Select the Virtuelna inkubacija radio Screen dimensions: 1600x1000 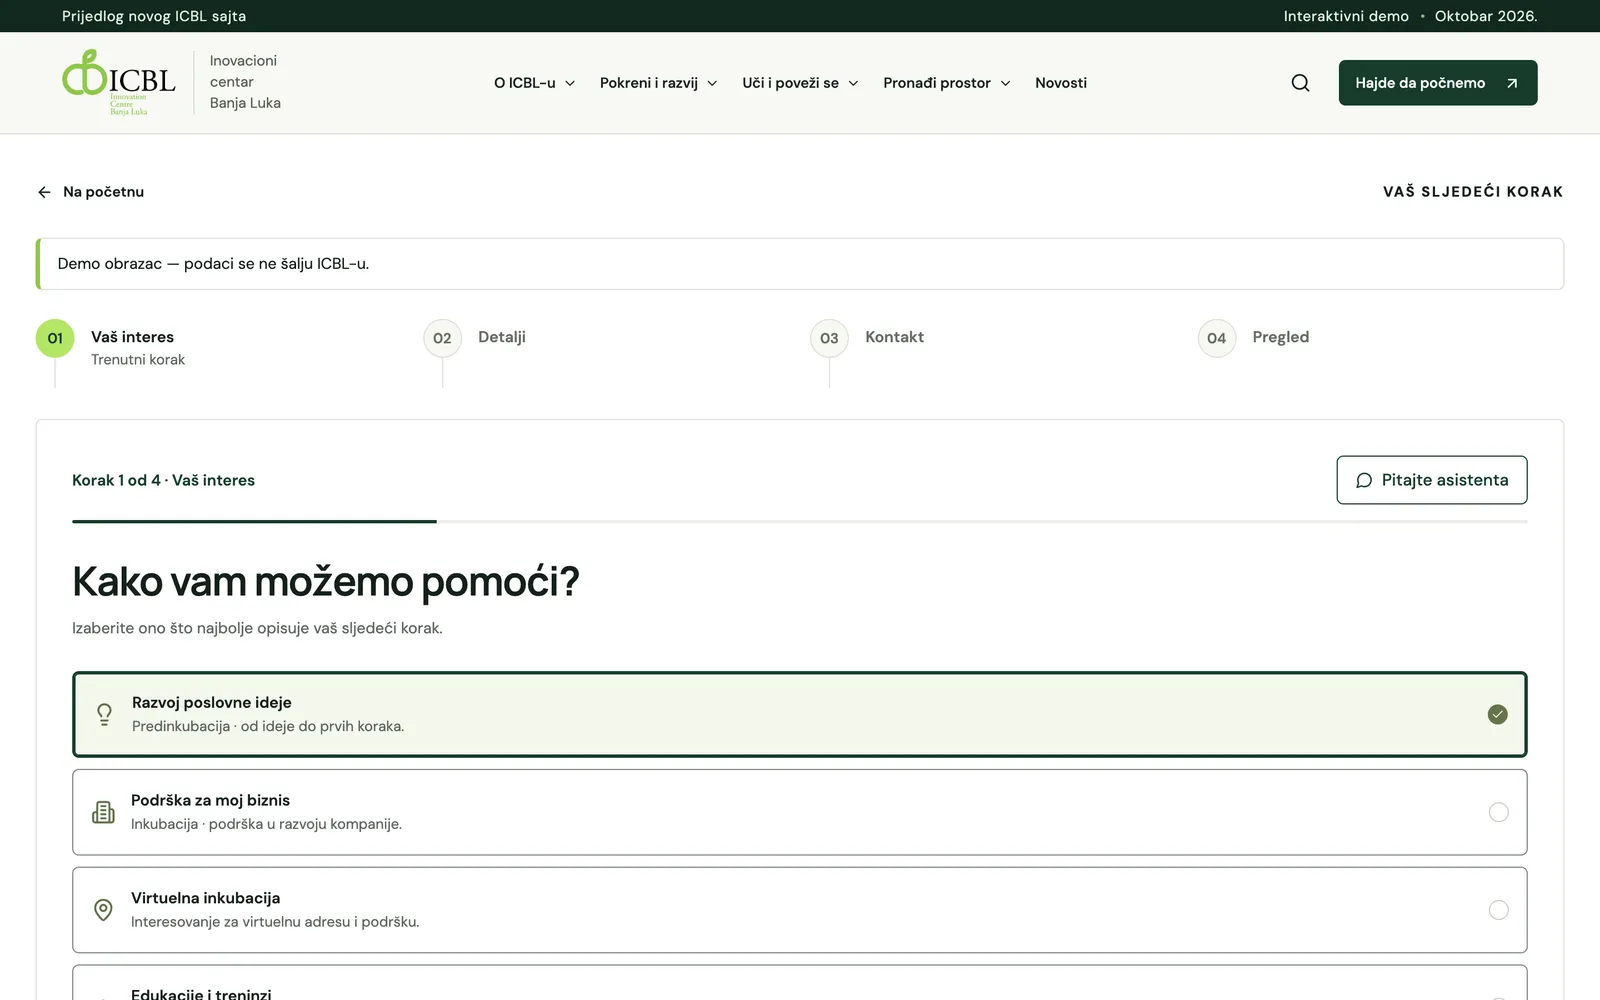(1498, 910)
